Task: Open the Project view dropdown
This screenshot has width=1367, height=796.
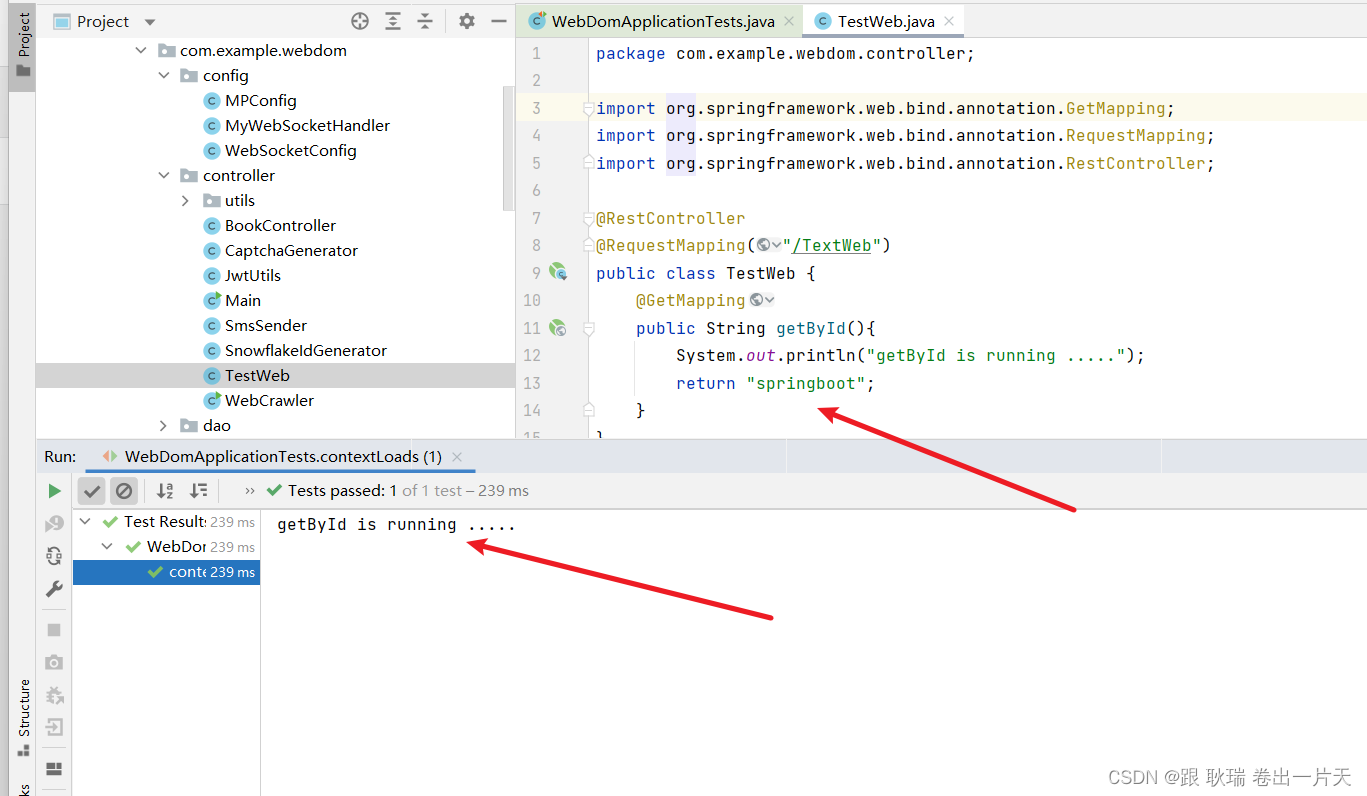Action: tap(150, 21)
